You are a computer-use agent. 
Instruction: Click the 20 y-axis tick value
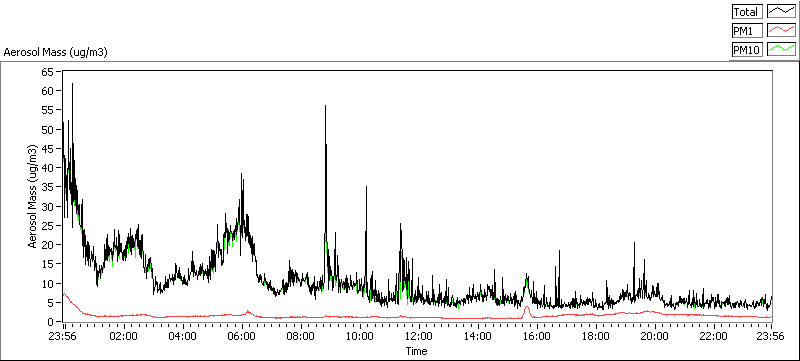click(48, 245)
